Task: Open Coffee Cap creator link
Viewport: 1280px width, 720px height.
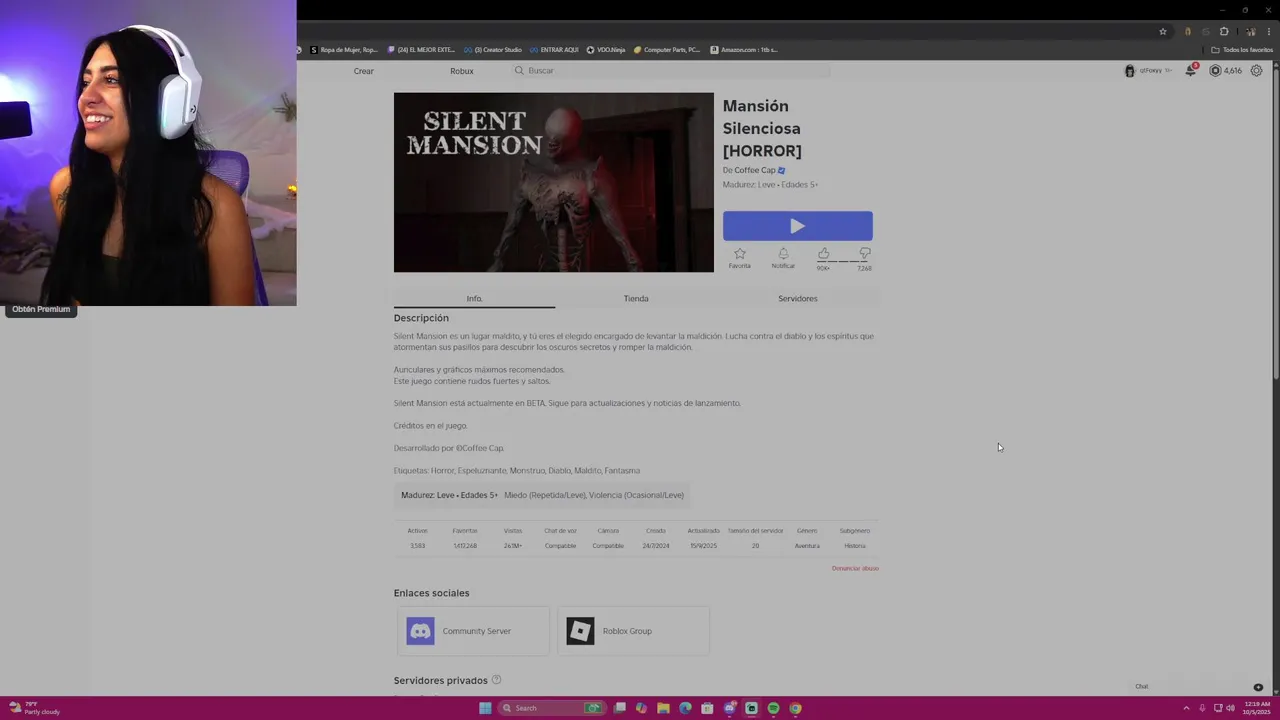Action: [x=755, y=170]
